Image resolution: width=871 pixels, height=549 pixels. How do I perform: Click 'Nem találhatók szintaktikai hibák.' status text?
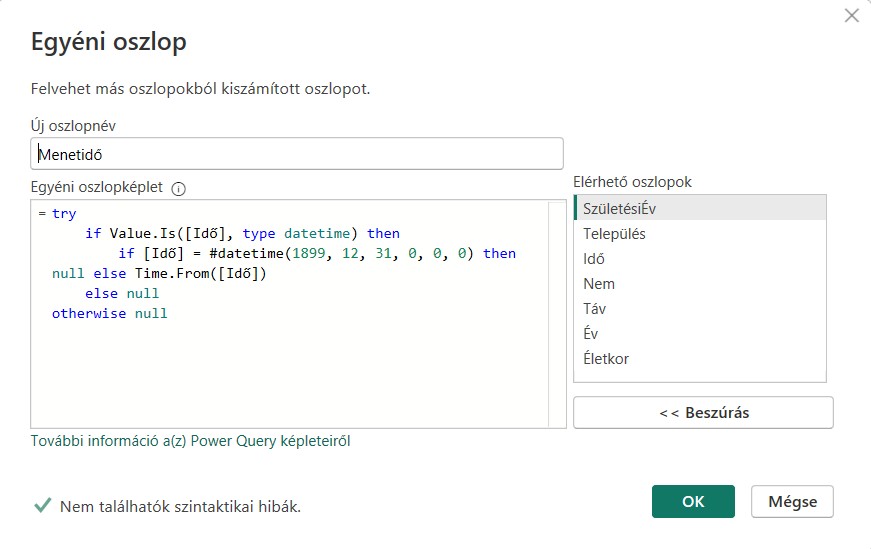pyautogui.click(x=181, y=507)
